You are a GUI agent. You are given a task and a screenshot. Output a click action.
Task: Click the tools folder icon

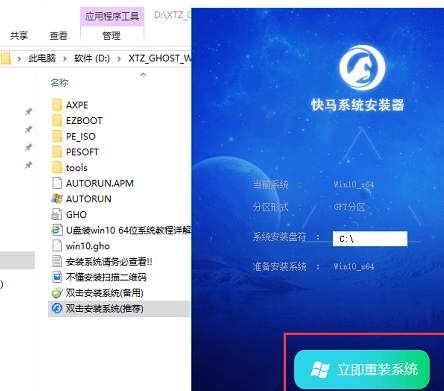tap(57, 167)
